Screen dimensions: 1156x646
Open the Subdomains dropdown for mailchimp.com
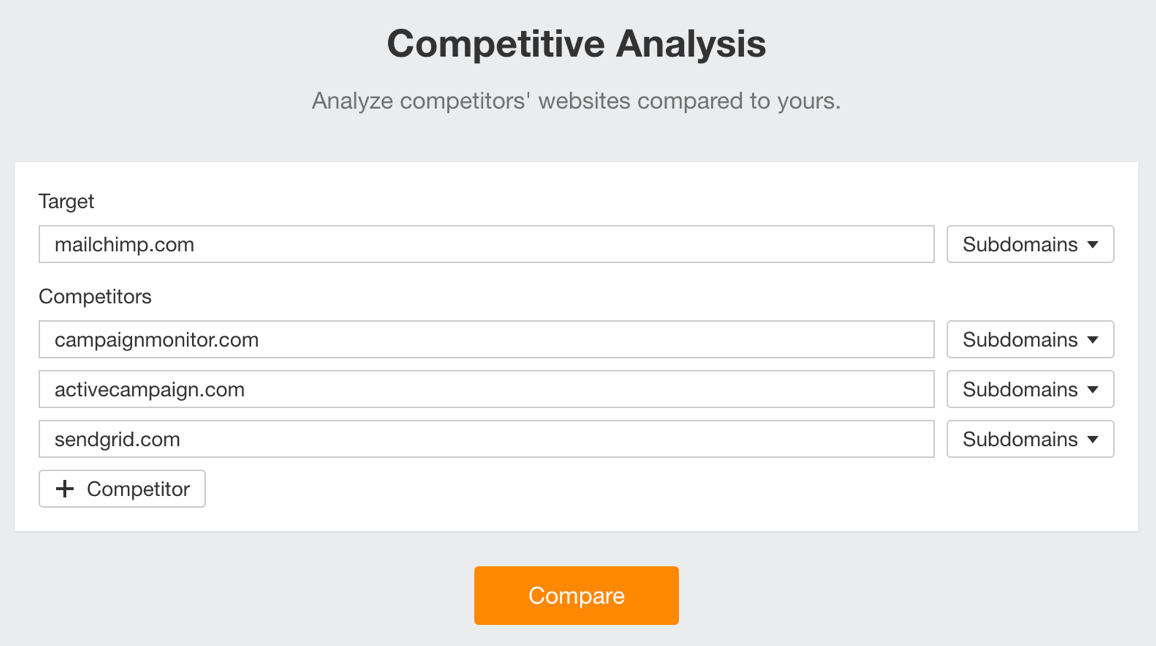click(x=1029, y=245)
